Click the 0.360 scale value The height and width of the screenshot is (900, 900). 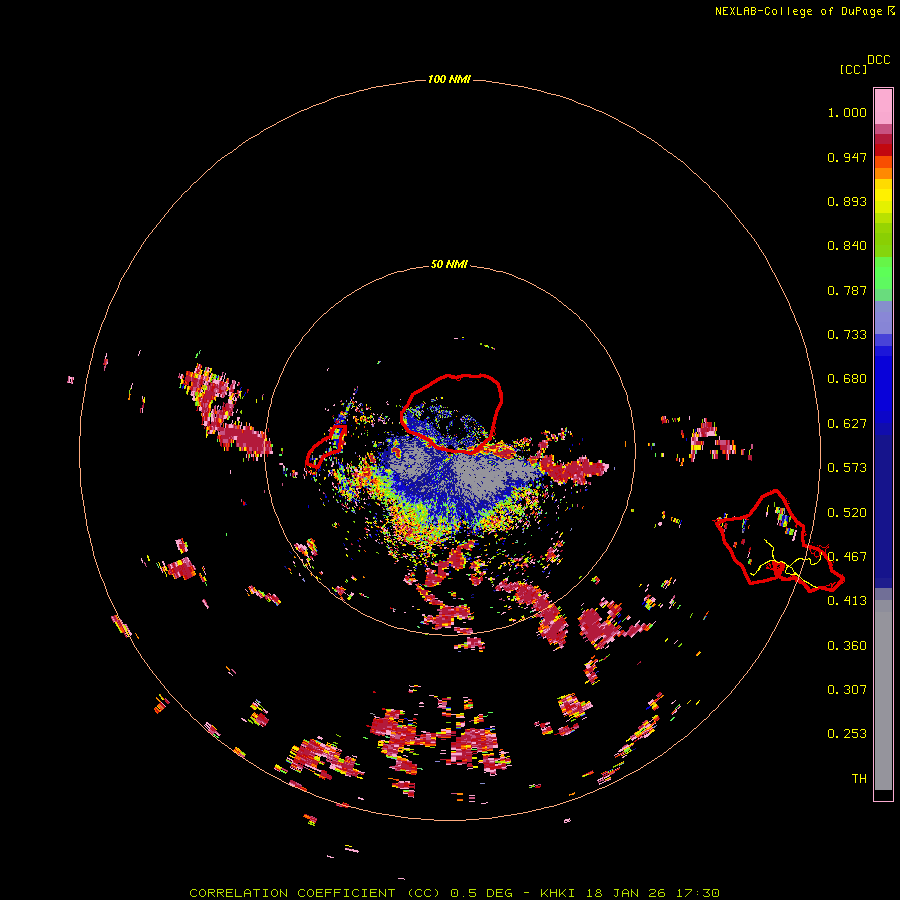point(847,646)
